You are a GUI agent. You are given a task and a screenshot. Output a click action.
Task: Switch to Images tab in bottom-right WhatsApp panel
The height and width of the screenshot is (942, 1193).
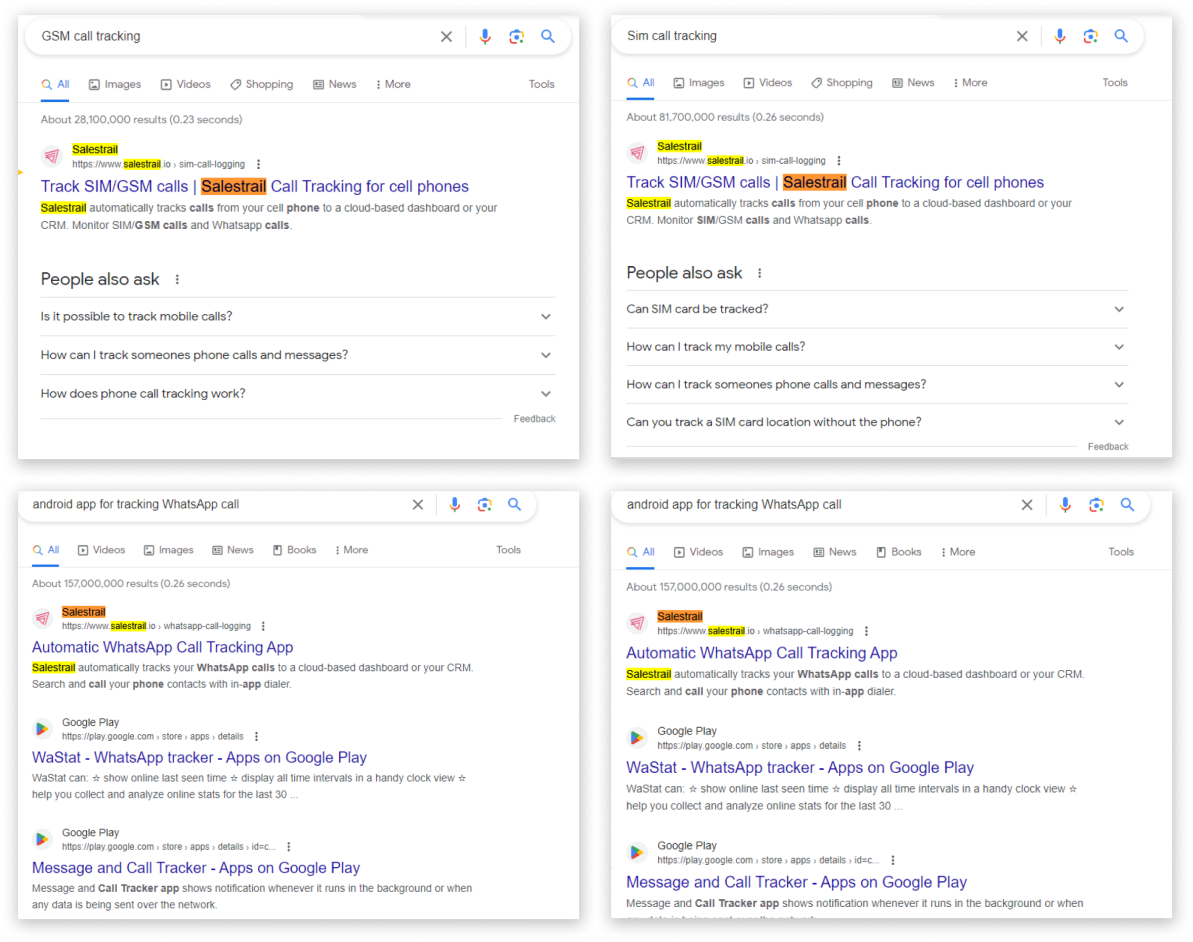(x=768, y=552)
